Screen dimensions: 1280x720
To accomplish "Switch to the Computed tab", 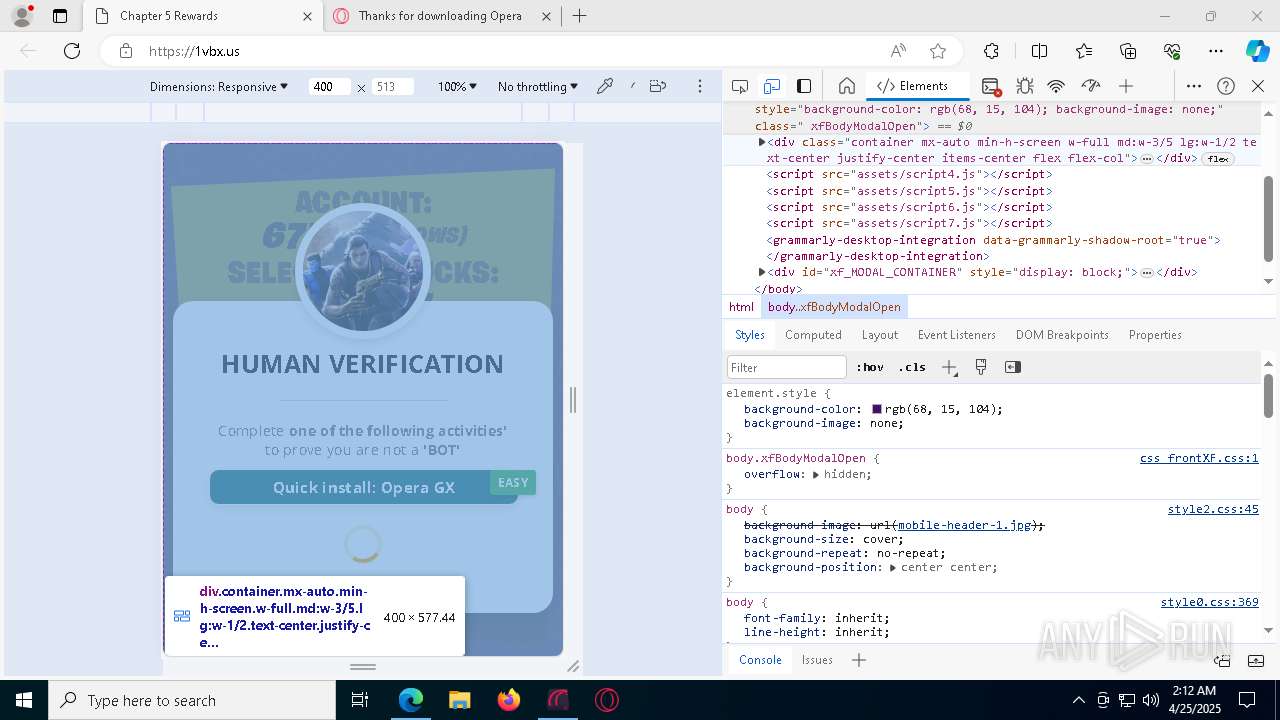I will (x=813, y=335).
